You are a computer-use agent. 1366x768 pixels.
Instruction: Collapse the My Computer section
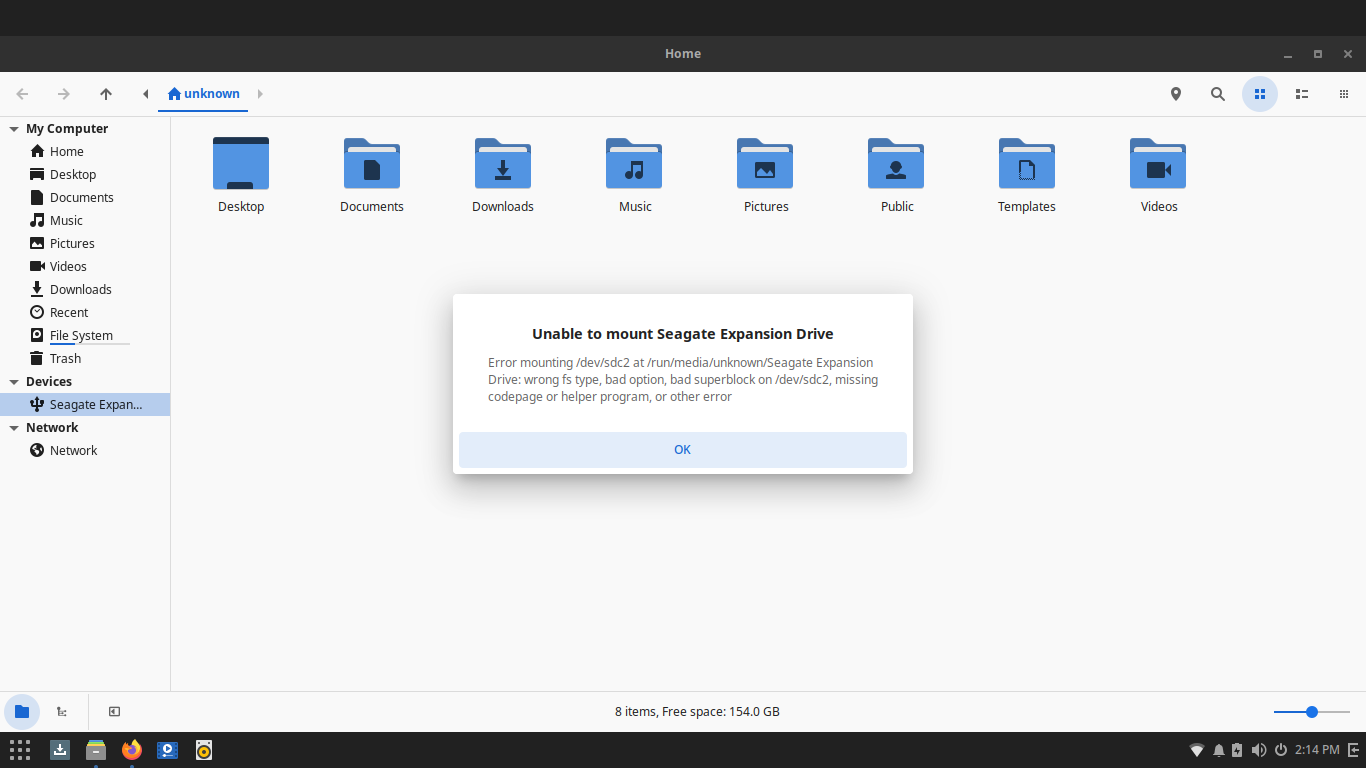pyautogui.click(x=14, y=129)
